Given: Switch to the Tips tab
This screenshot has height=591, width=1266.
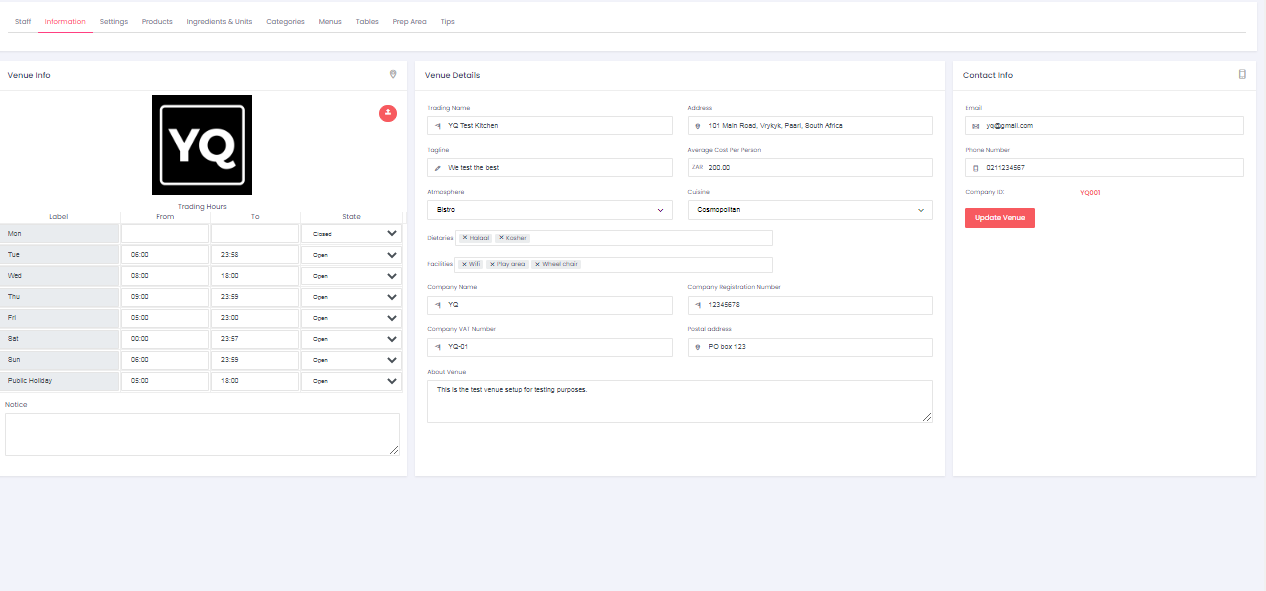Looking at the screenshot, I should click(447, 21).
